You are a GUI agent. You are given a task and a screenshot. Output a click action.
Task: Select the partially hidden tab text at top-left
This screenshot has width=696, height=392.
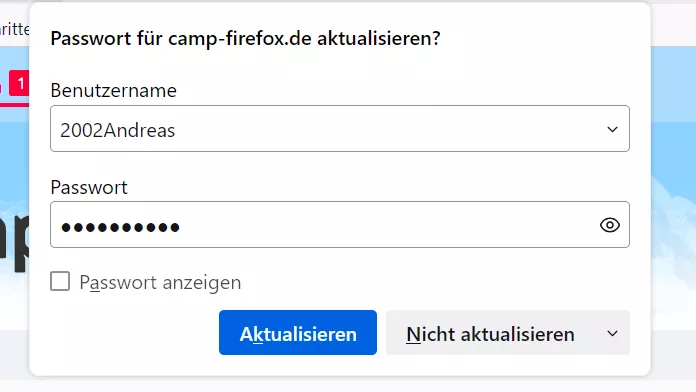pos(14,29)
